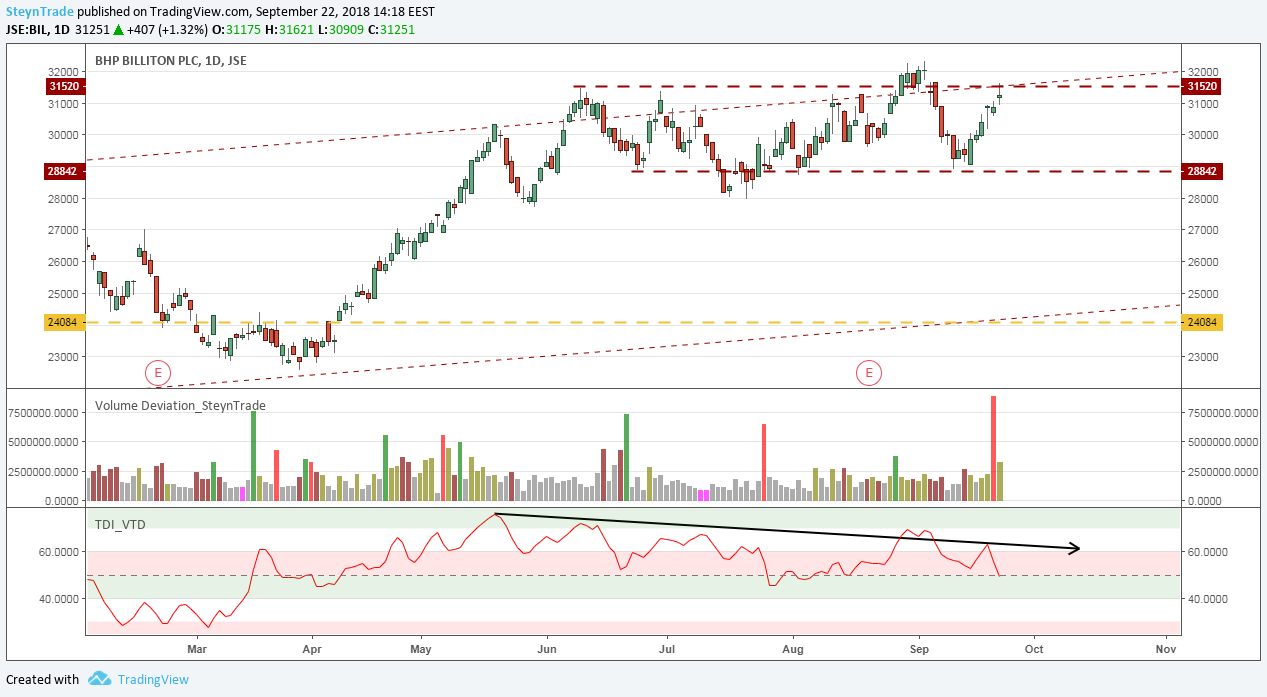This screenshot has width=1267, height=697.
Task: Click the Jul label on time axis
Action: 666,649
